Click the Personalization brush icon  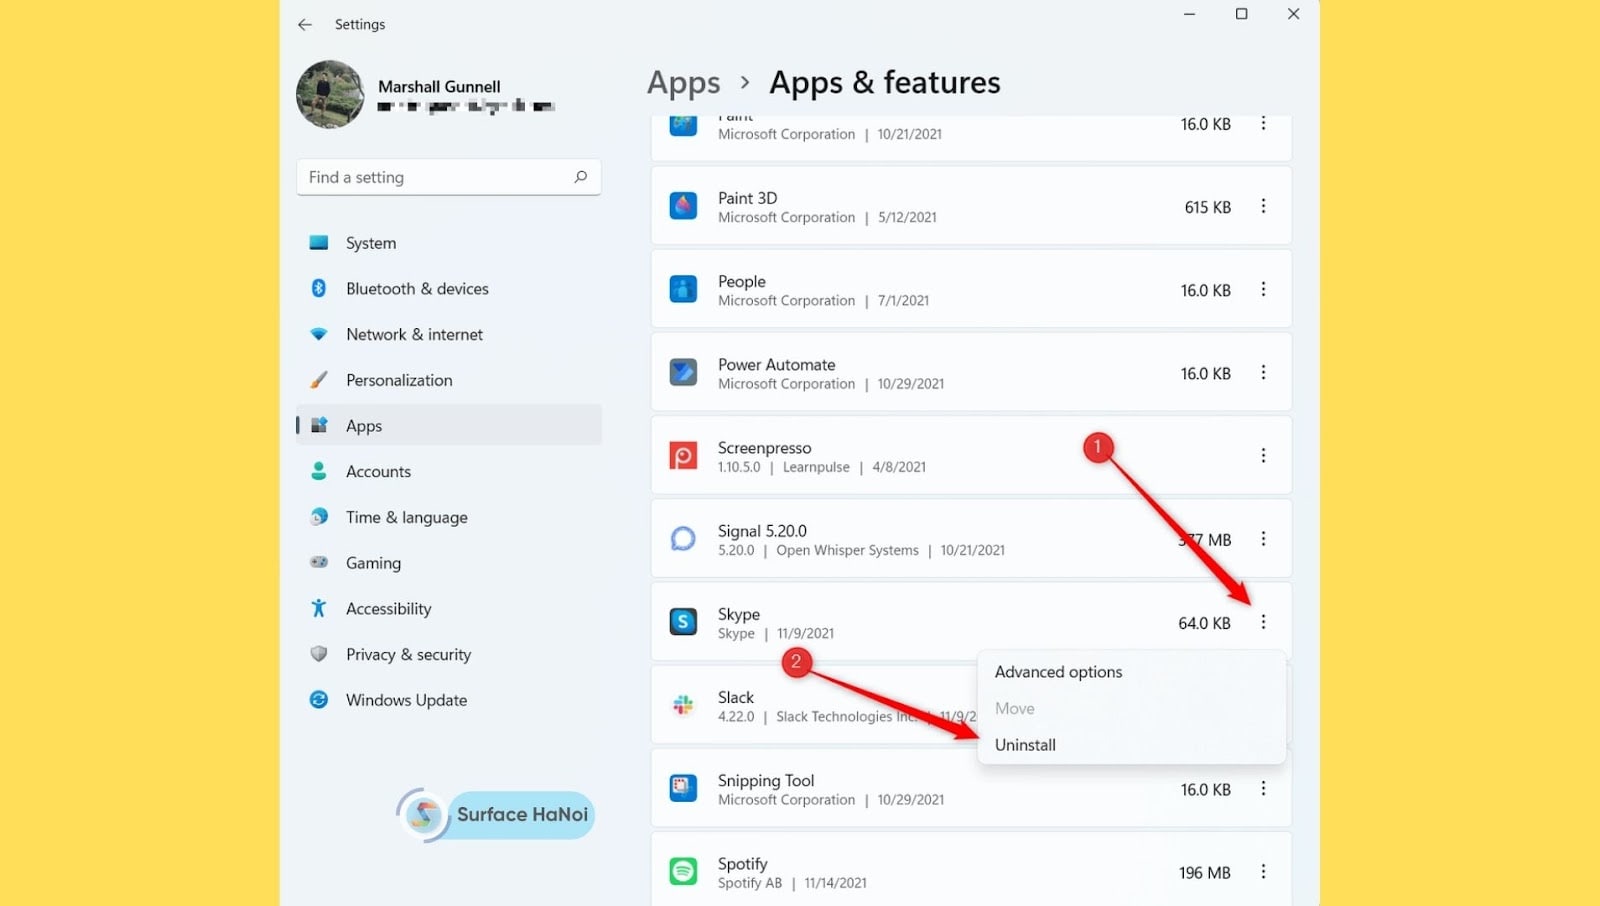[319, 380]
